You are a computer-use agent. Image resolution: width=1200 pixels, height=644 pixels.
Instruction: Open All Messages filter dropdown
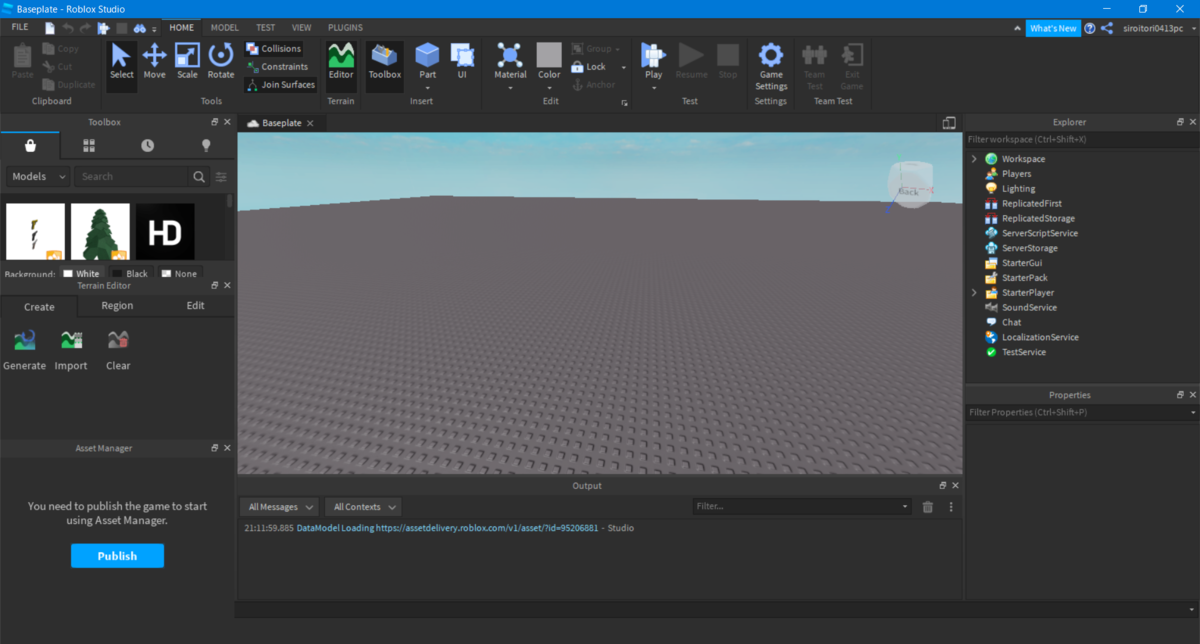(x=281, y=507)
